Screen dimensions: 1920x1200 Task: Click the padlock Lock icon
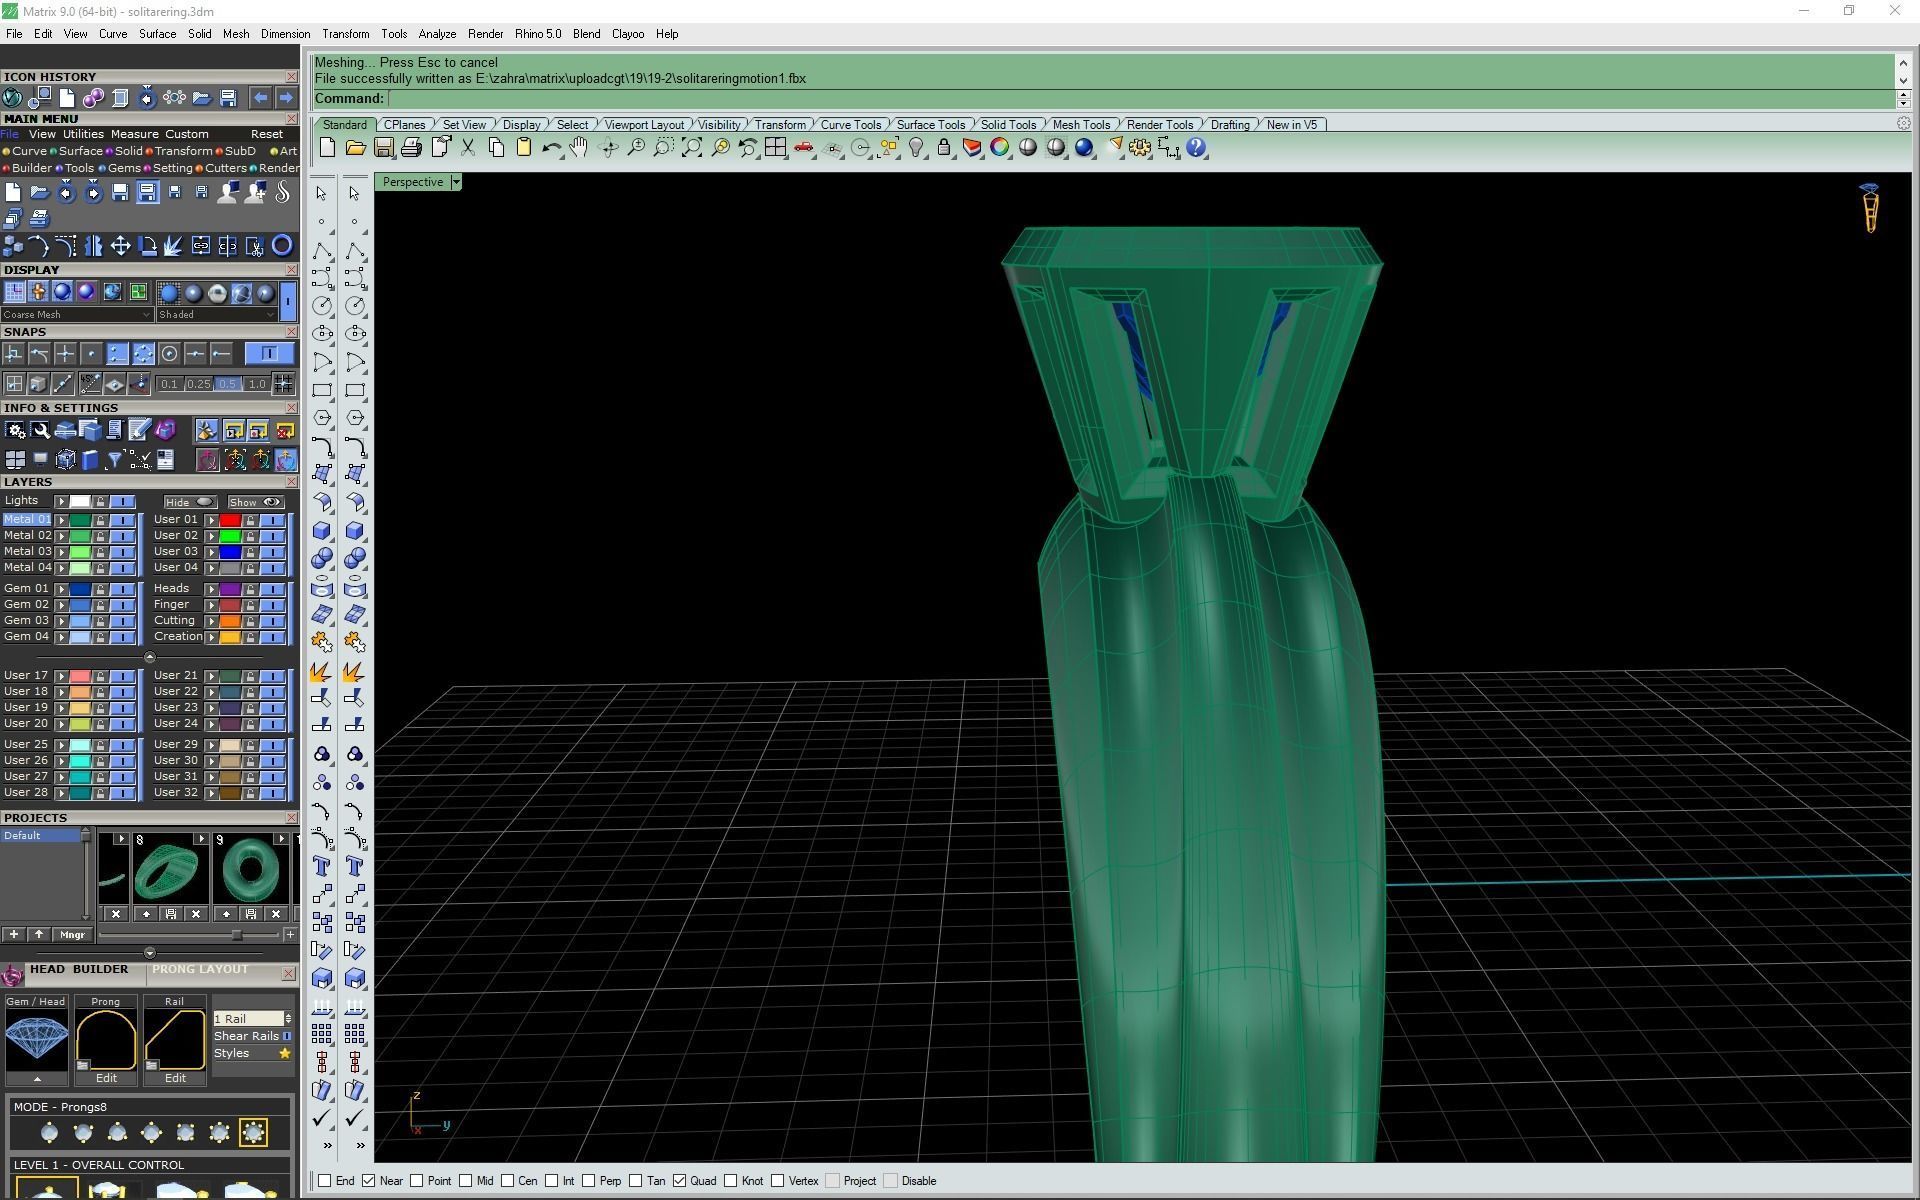(x=943, y=148)
